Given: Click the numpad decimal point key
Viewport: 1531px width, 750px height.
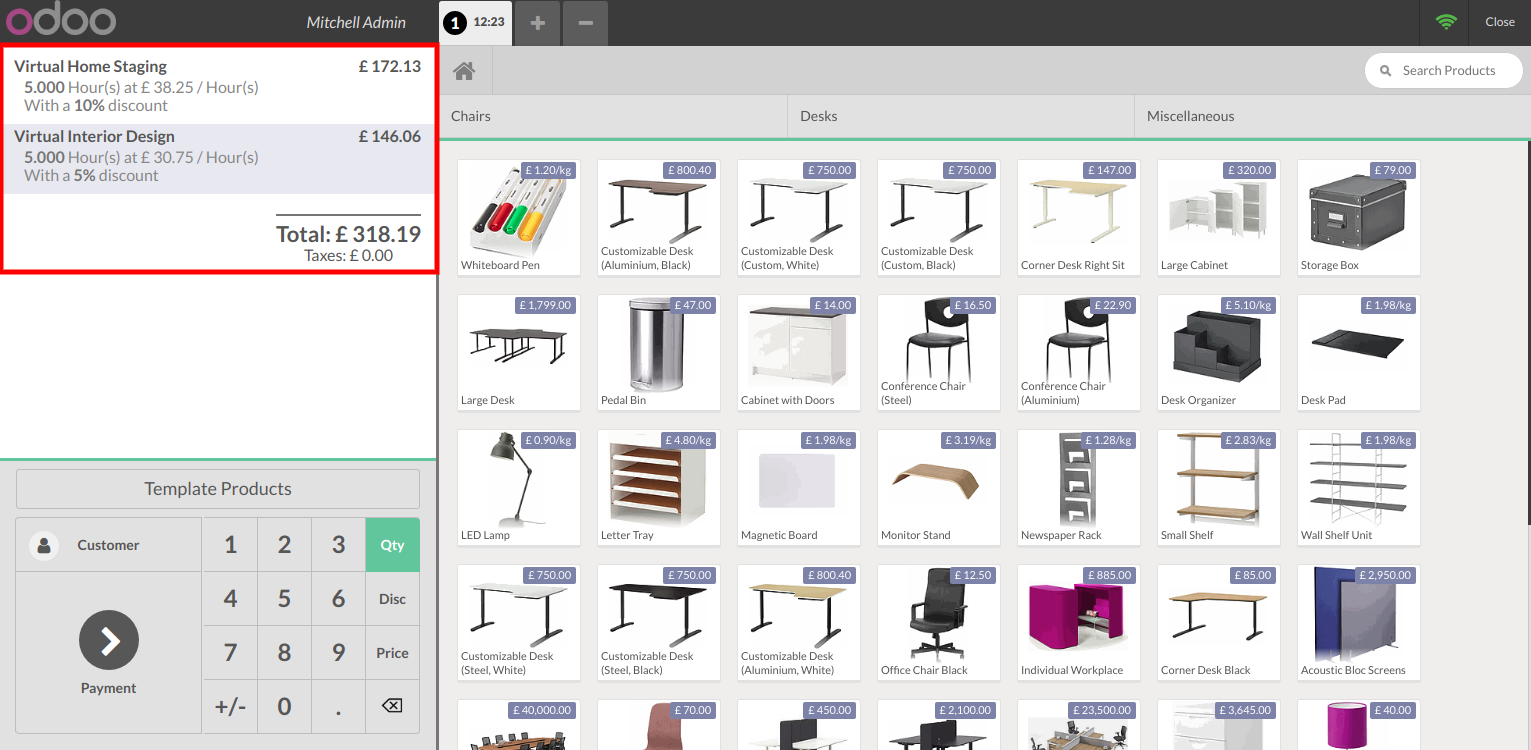Looking at the screenshot, I should coord(338,706).
